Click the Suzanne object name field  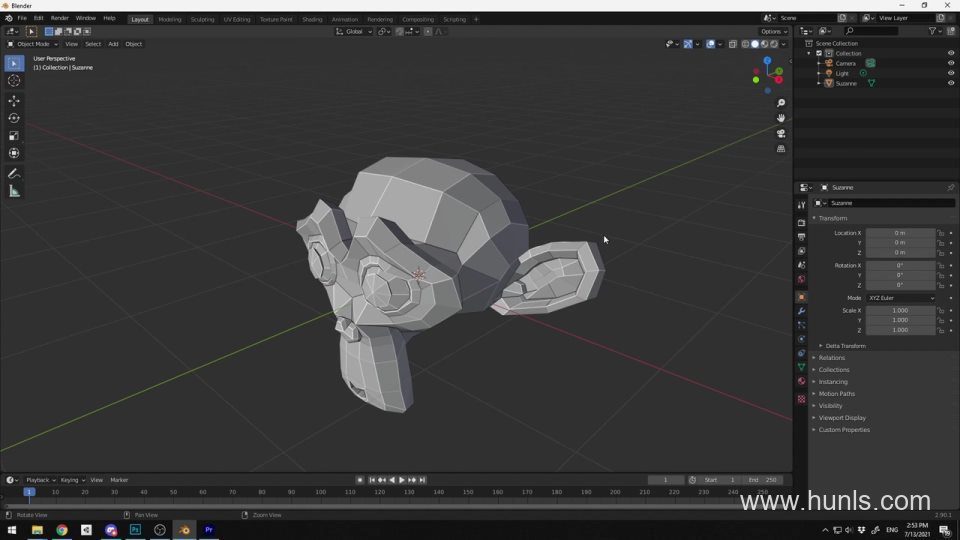[x=891, y=203]
